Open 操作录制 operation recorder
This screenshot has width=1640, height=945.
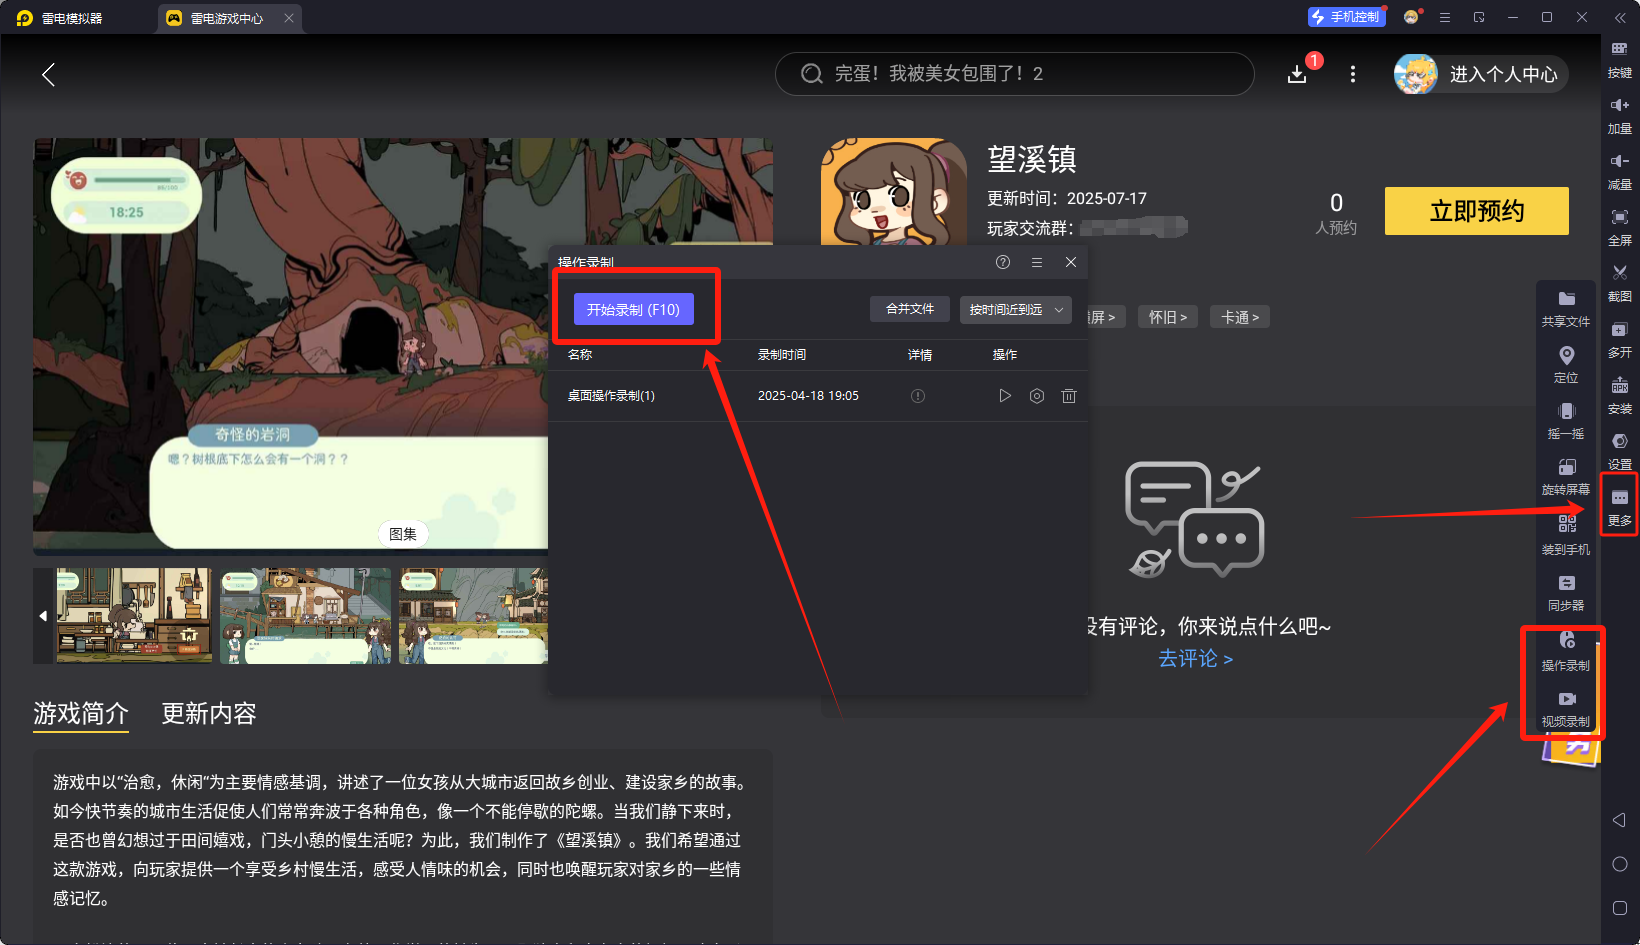(x=1566, y=652)
